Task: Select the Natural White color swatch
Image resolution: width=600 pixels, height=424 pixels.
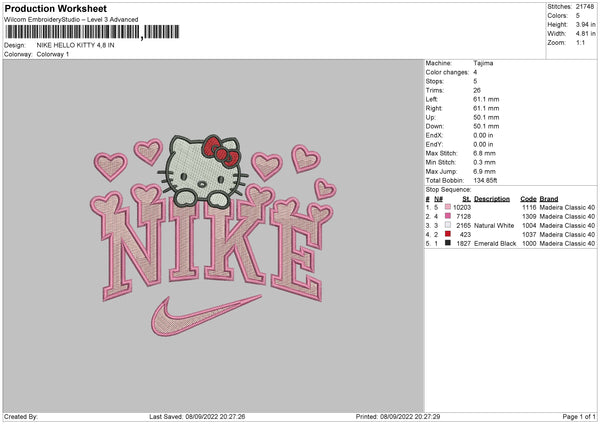Action: tap(450, 225)
